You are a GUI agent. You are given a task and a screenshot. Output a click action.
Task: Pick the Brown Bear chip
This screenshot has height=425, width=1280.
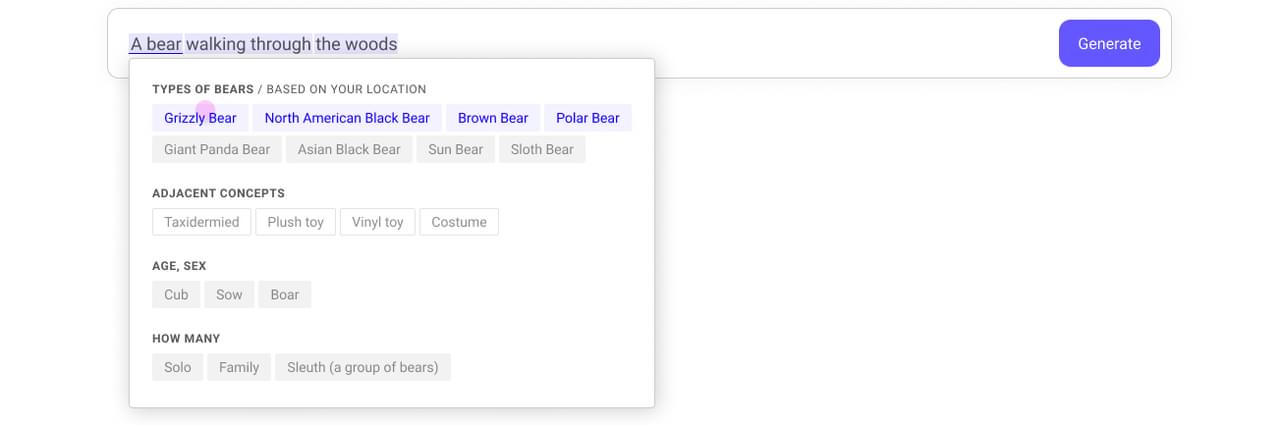[x=493, y=118]
